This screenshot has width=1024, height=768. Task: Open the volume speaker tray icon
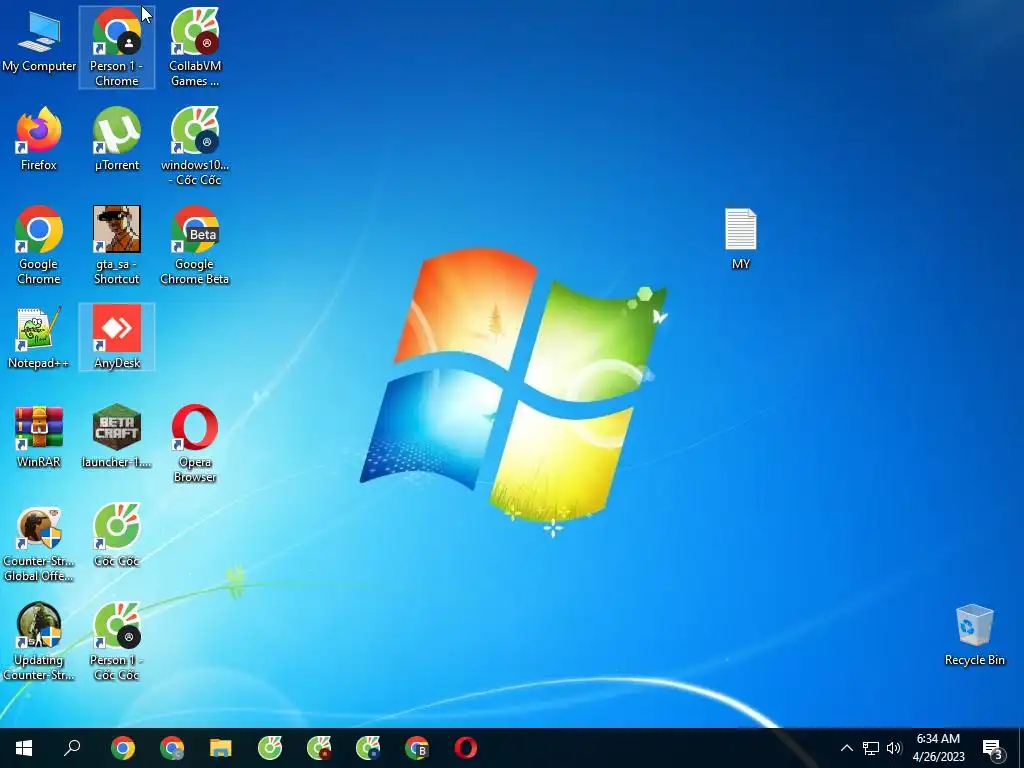[894, 748]
